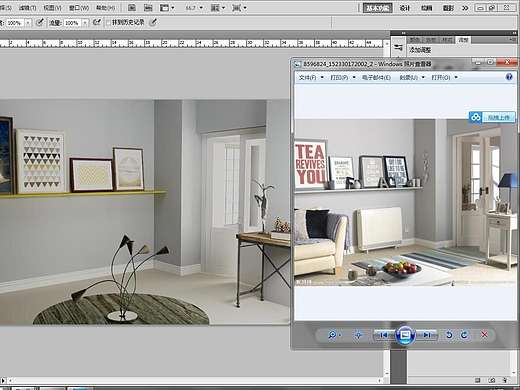Image resolution: width=520 pixels, height=390 pixels.
Task: Open the adjustments panel options menu
Action: point(513,40)
